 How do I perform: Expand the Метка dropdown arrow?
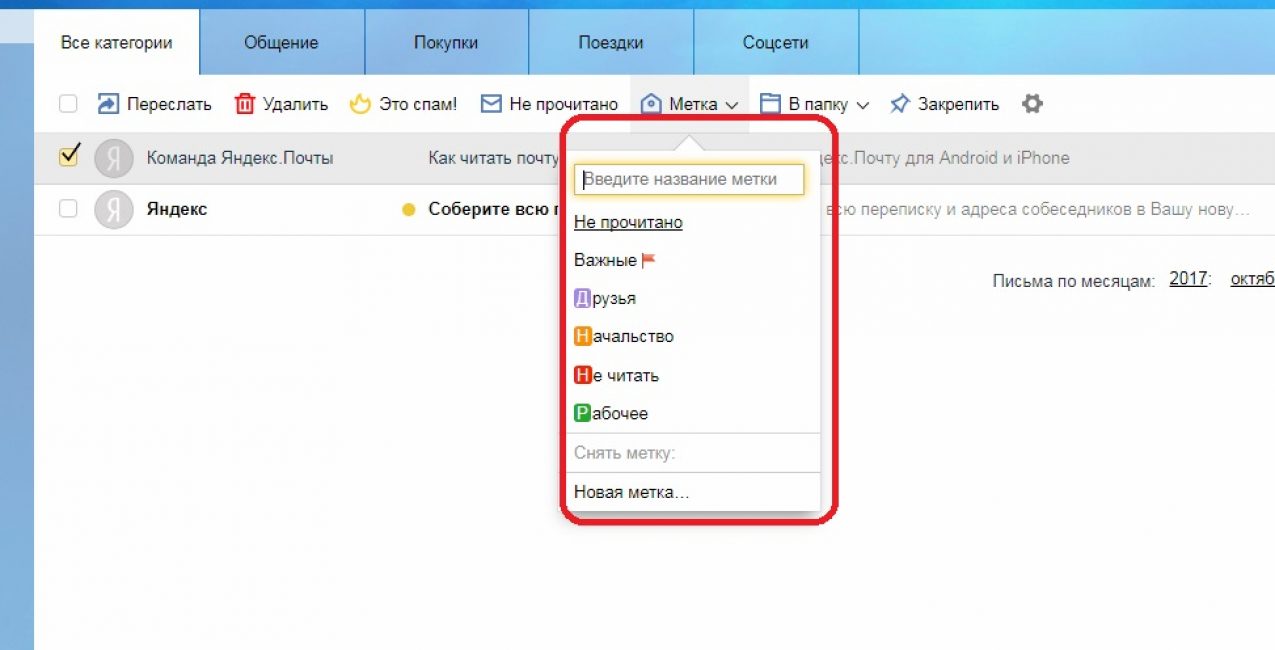click(x=732, y=105)
